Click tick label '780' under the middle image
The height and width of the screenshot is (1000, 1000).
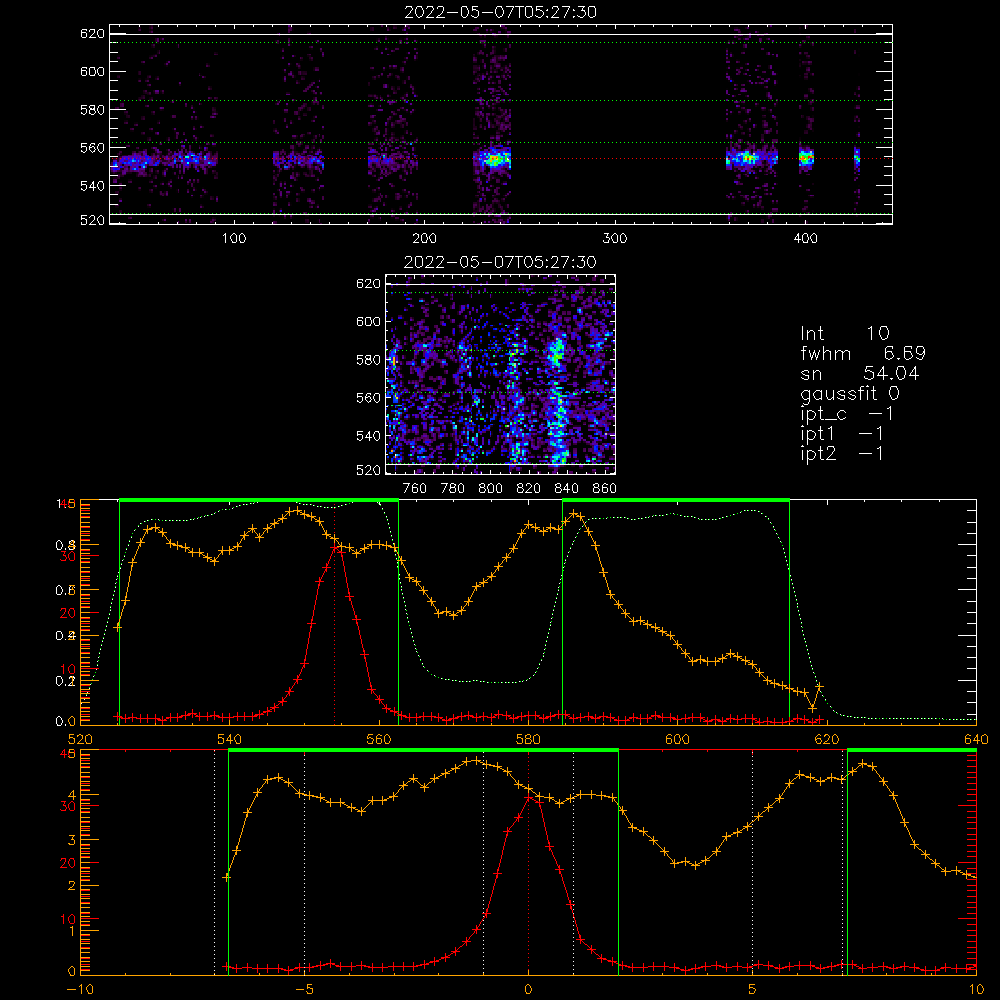(453, 489)
